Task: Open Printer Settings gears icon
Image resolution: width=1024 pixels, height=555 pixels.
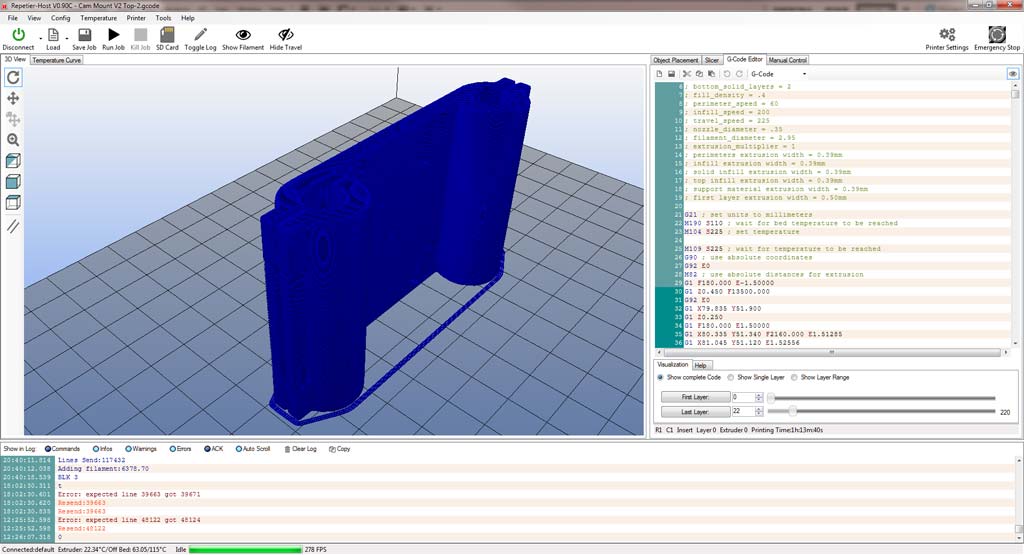Action: click(x=947, y=34)
